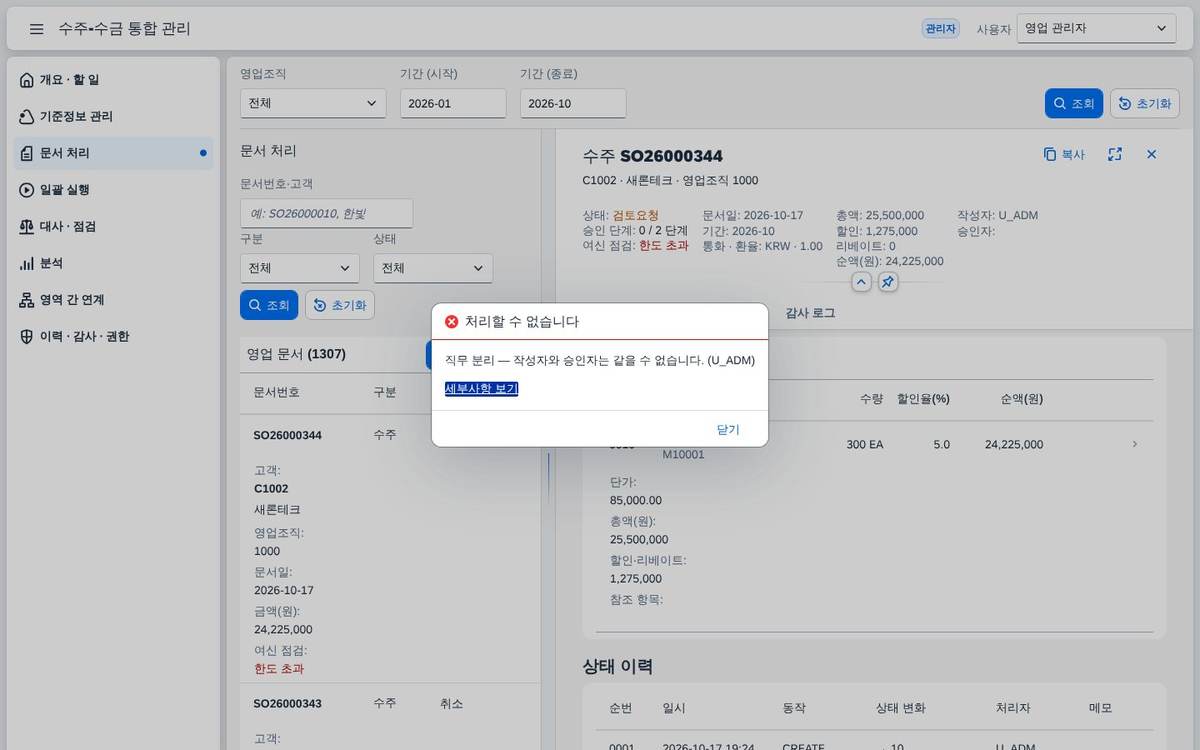
Task: Open the 영업조직 dropdown
Action: pos(313,103)
